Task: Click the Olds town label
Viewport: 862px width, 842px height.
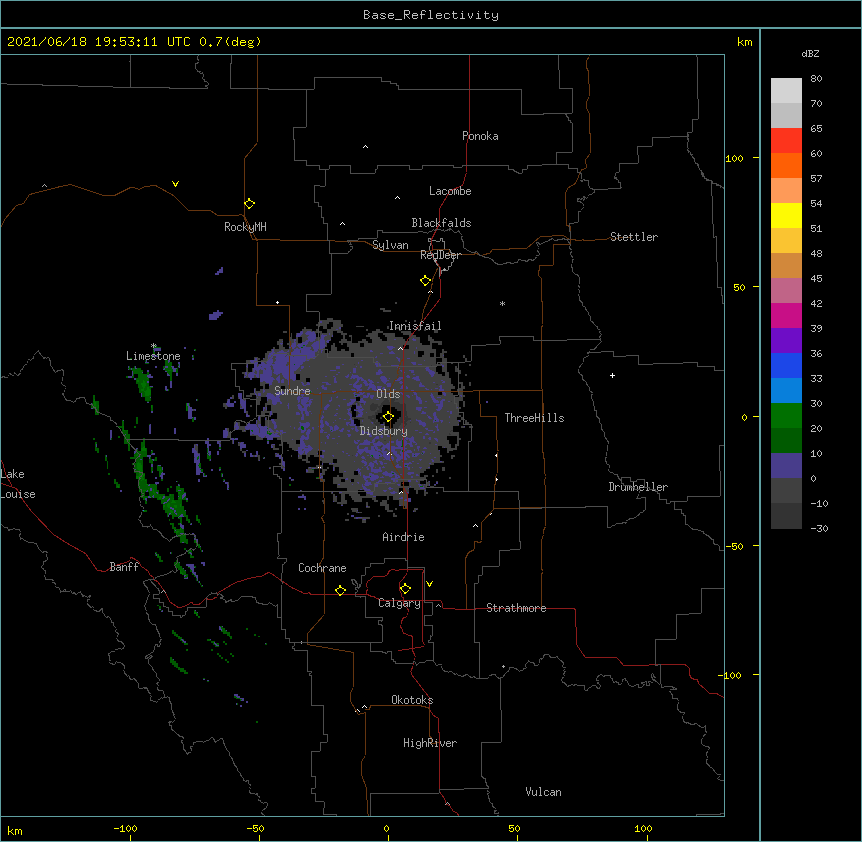Action: click(x=388, y=394)
